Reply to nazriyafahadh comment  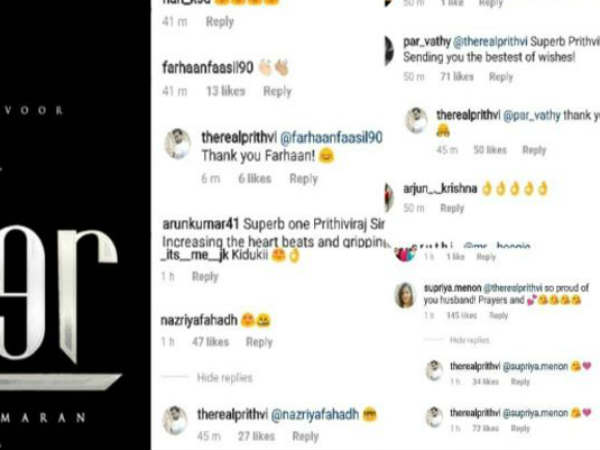pos(259,342)
